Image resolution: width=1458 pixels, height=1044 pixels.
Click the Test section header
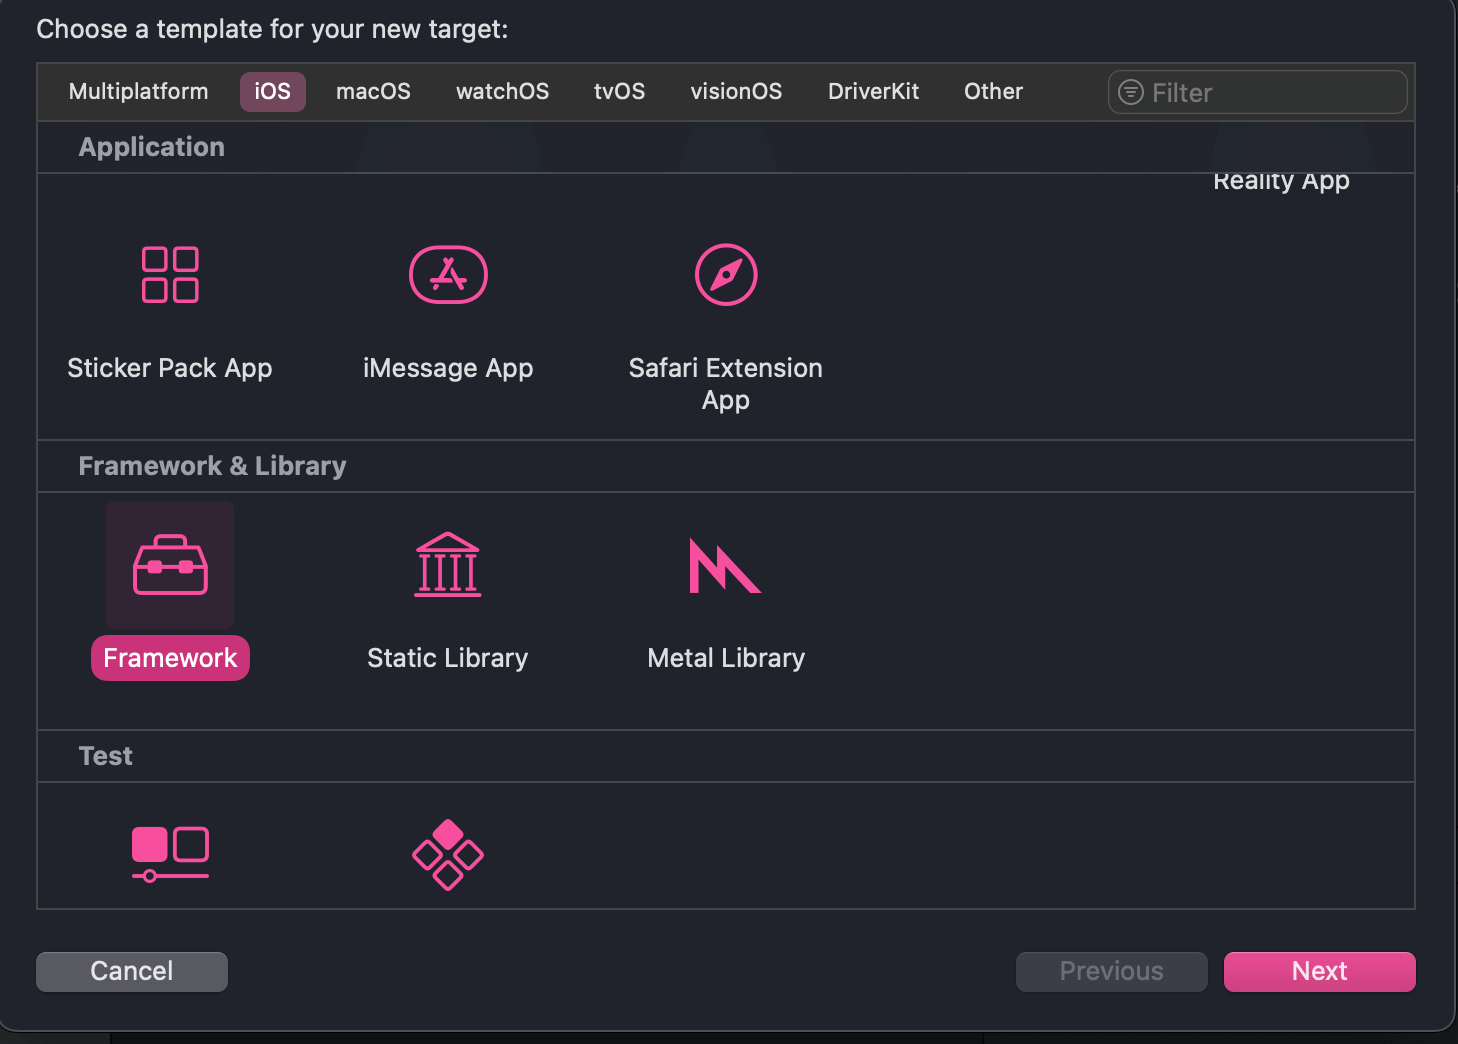point(105,756)
